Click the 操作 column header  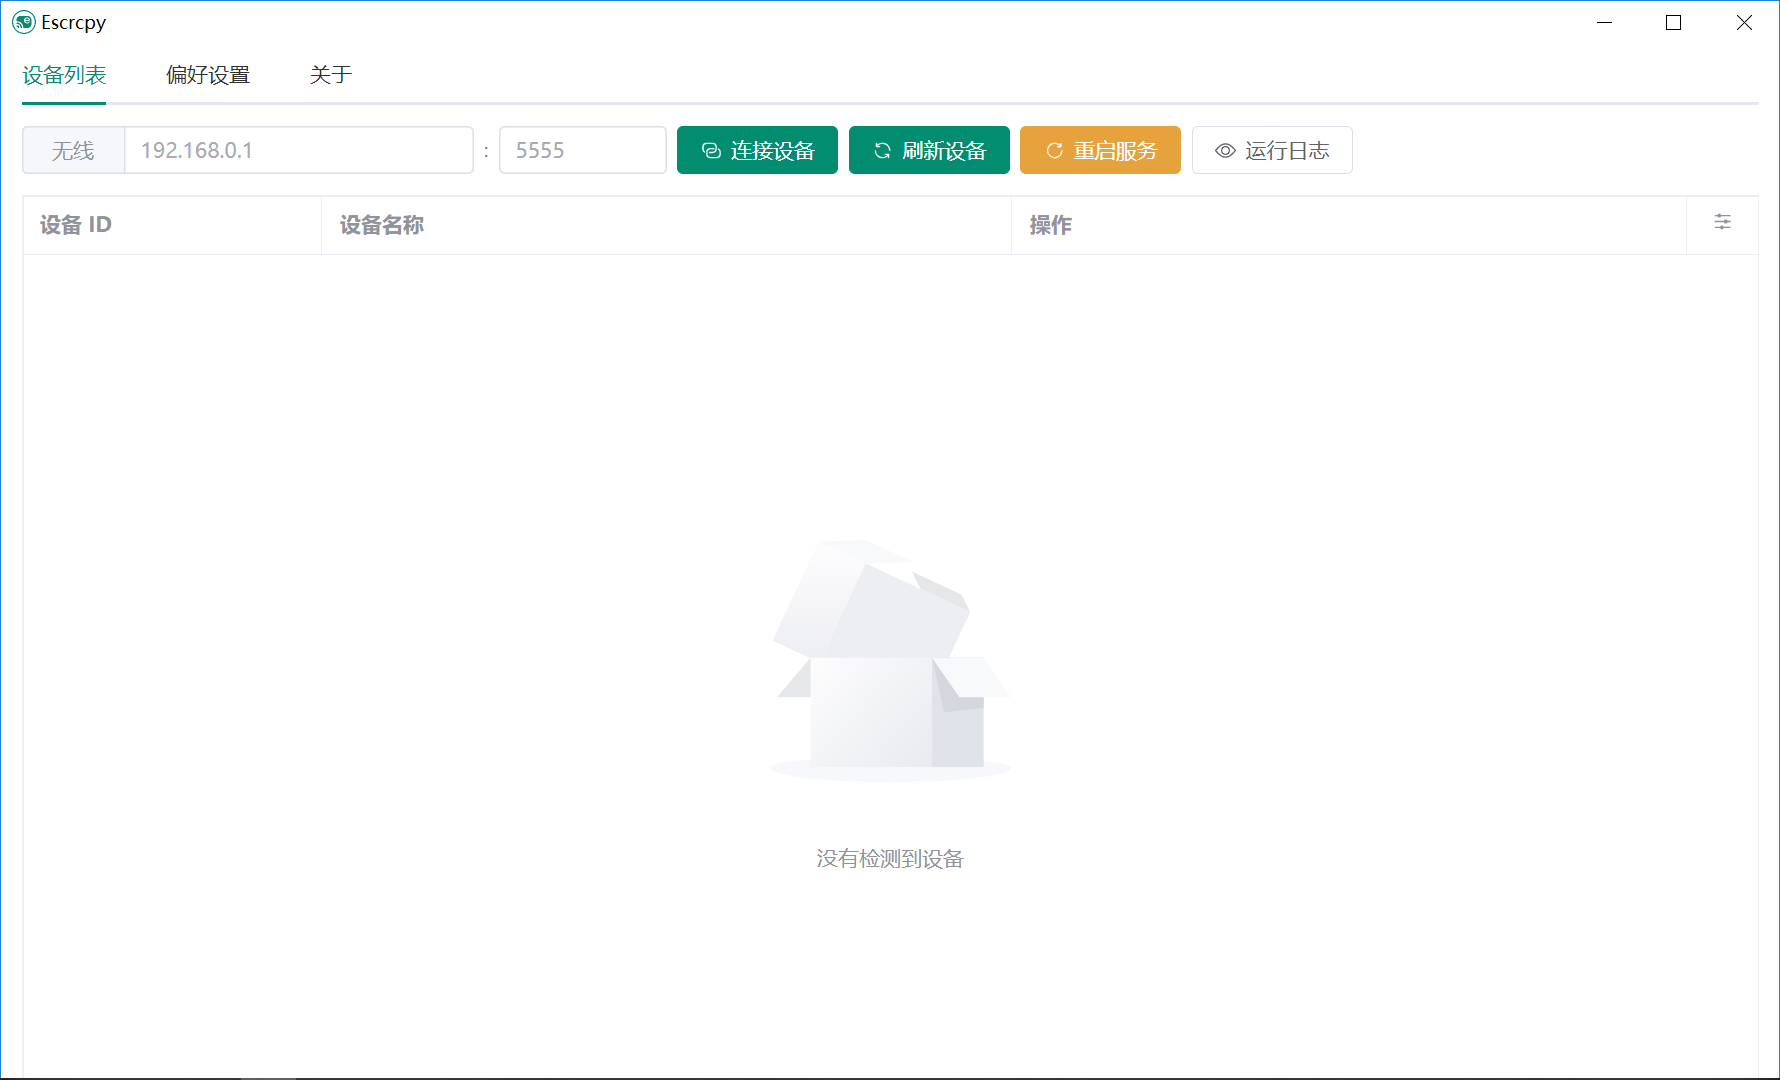pyautogui.click(x=1049, y=225)
